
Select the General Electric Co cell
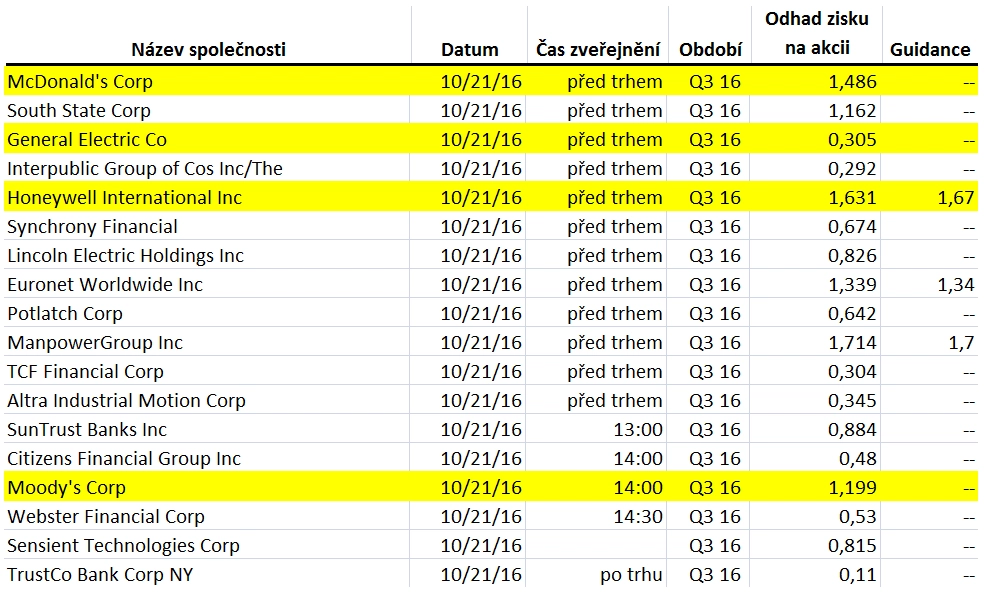(x=87, y=140)
